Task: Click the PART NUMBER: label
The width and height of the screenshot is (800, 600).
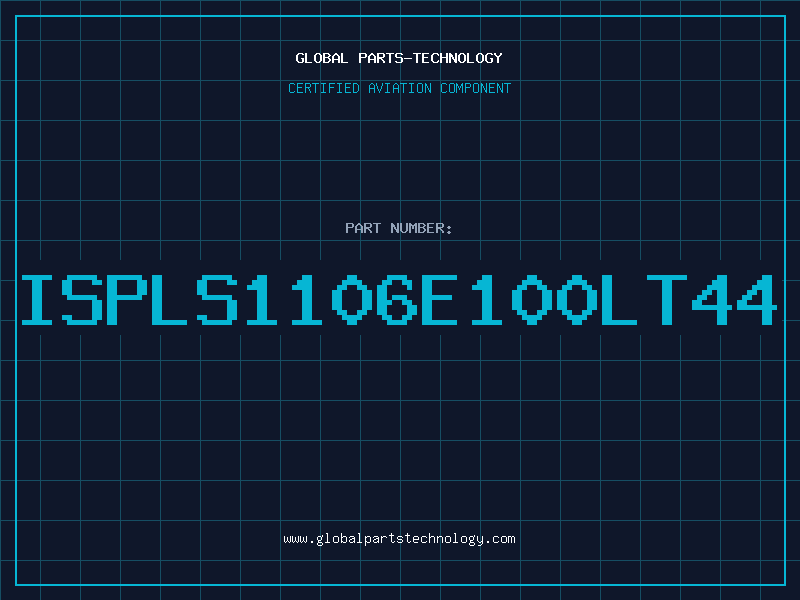Action: point(398,228)
